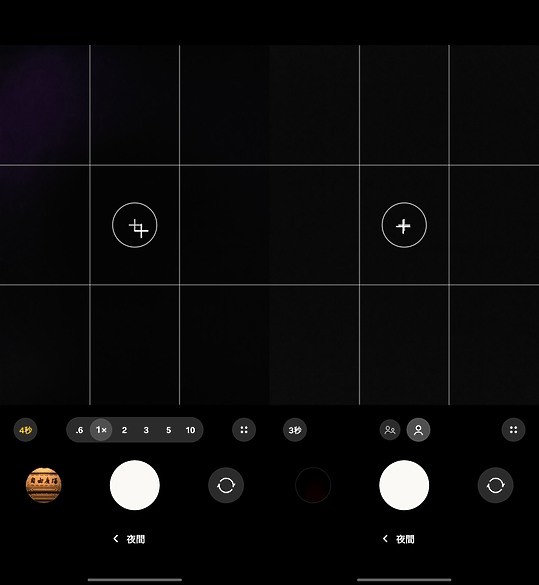Select .6 ultra-wide zoom
The height and width of the screenshot is (585, 539).
click(x=79, y=430)
